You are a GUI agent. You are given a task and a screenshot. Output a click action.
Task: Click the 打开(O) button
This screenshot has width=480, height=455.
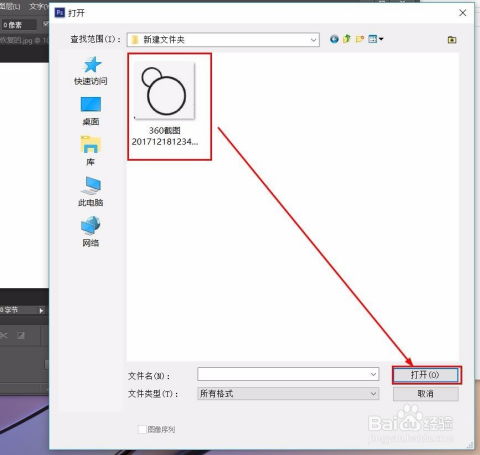(426, 375)
